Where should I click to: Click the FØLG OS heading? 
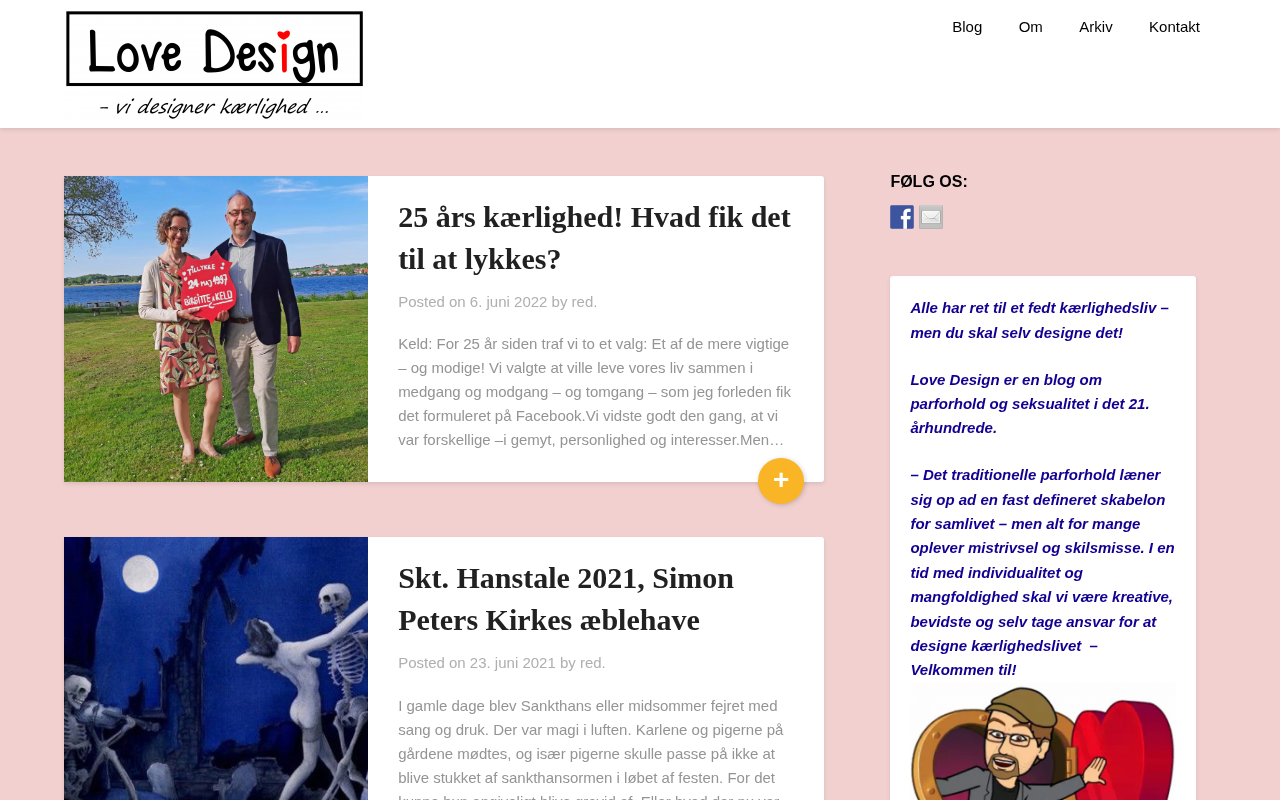click(x=929, y=182)
